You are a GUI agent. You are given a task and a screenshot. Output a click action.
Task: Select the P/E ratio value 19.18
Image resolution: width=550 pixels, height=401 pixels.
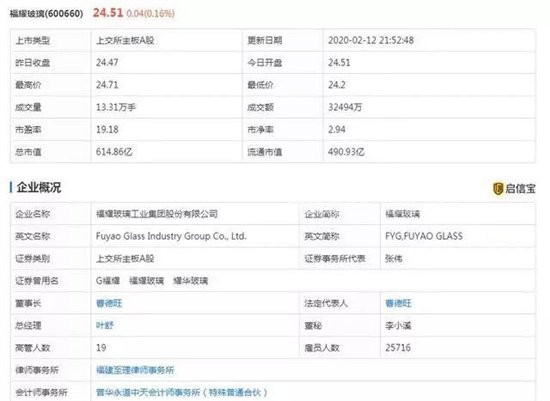click(107, 129)
